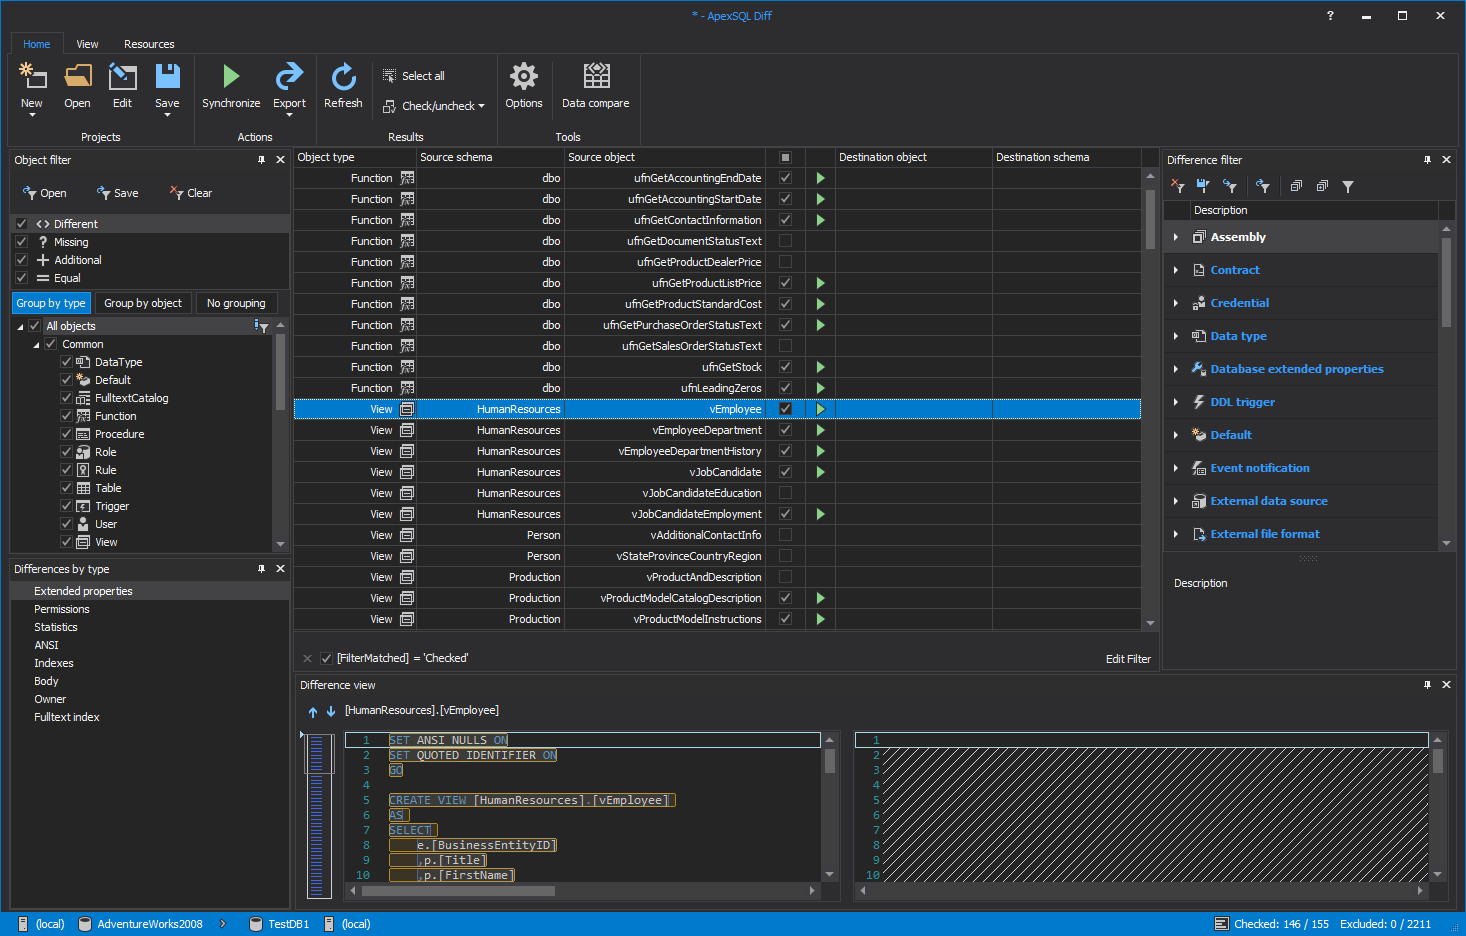Click the Edit Filter link
1466x936 pixels.
(1128, 659)
